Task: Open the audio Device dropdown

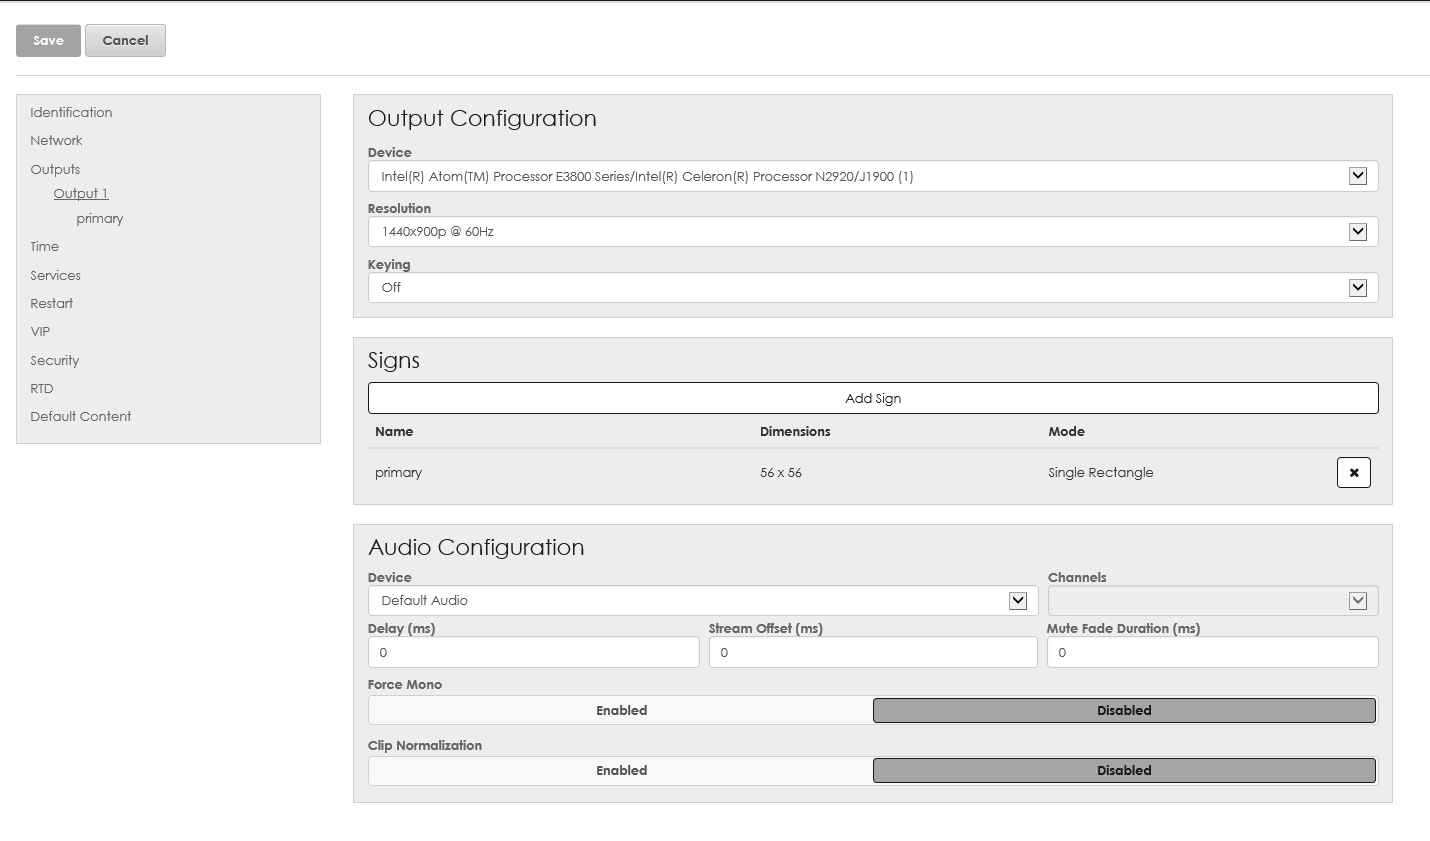Action: (x=702, y=601)
